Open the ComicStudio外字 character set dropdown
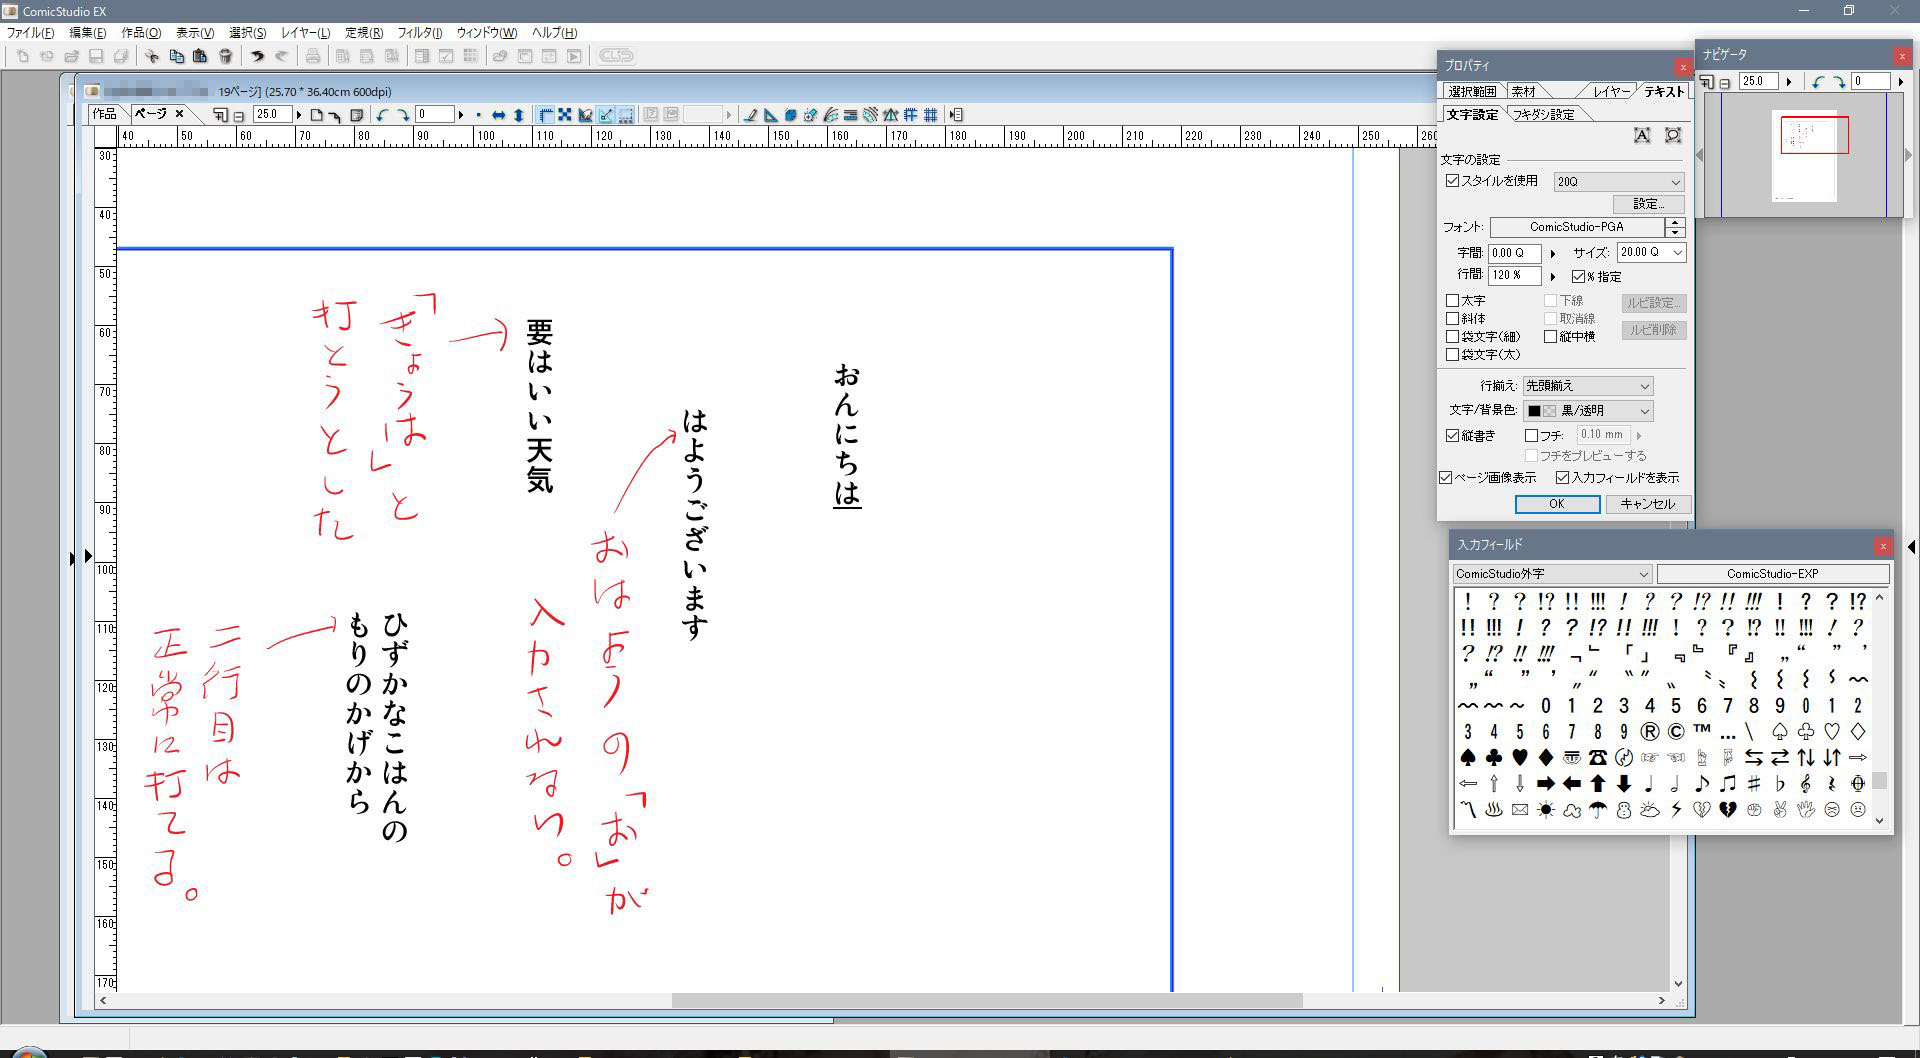1920x1058 pixels. (1551, 574)
